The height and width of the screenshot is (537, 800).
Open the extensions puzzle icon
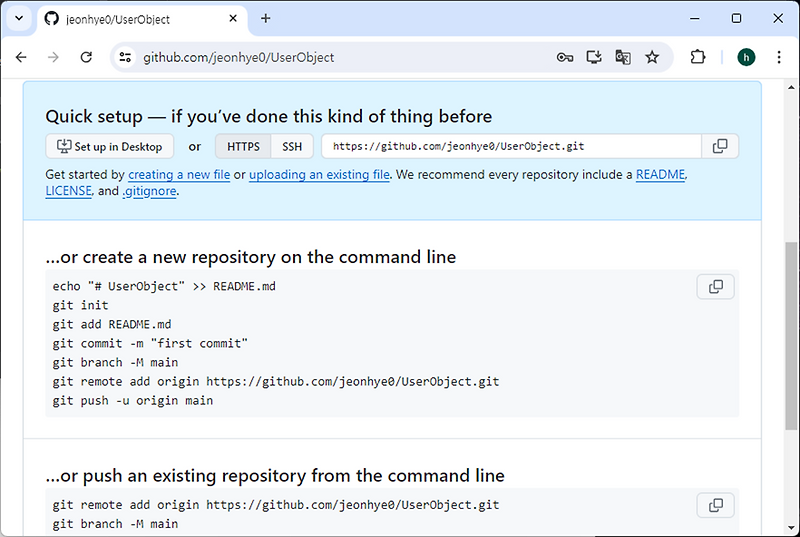coord(697,57)
